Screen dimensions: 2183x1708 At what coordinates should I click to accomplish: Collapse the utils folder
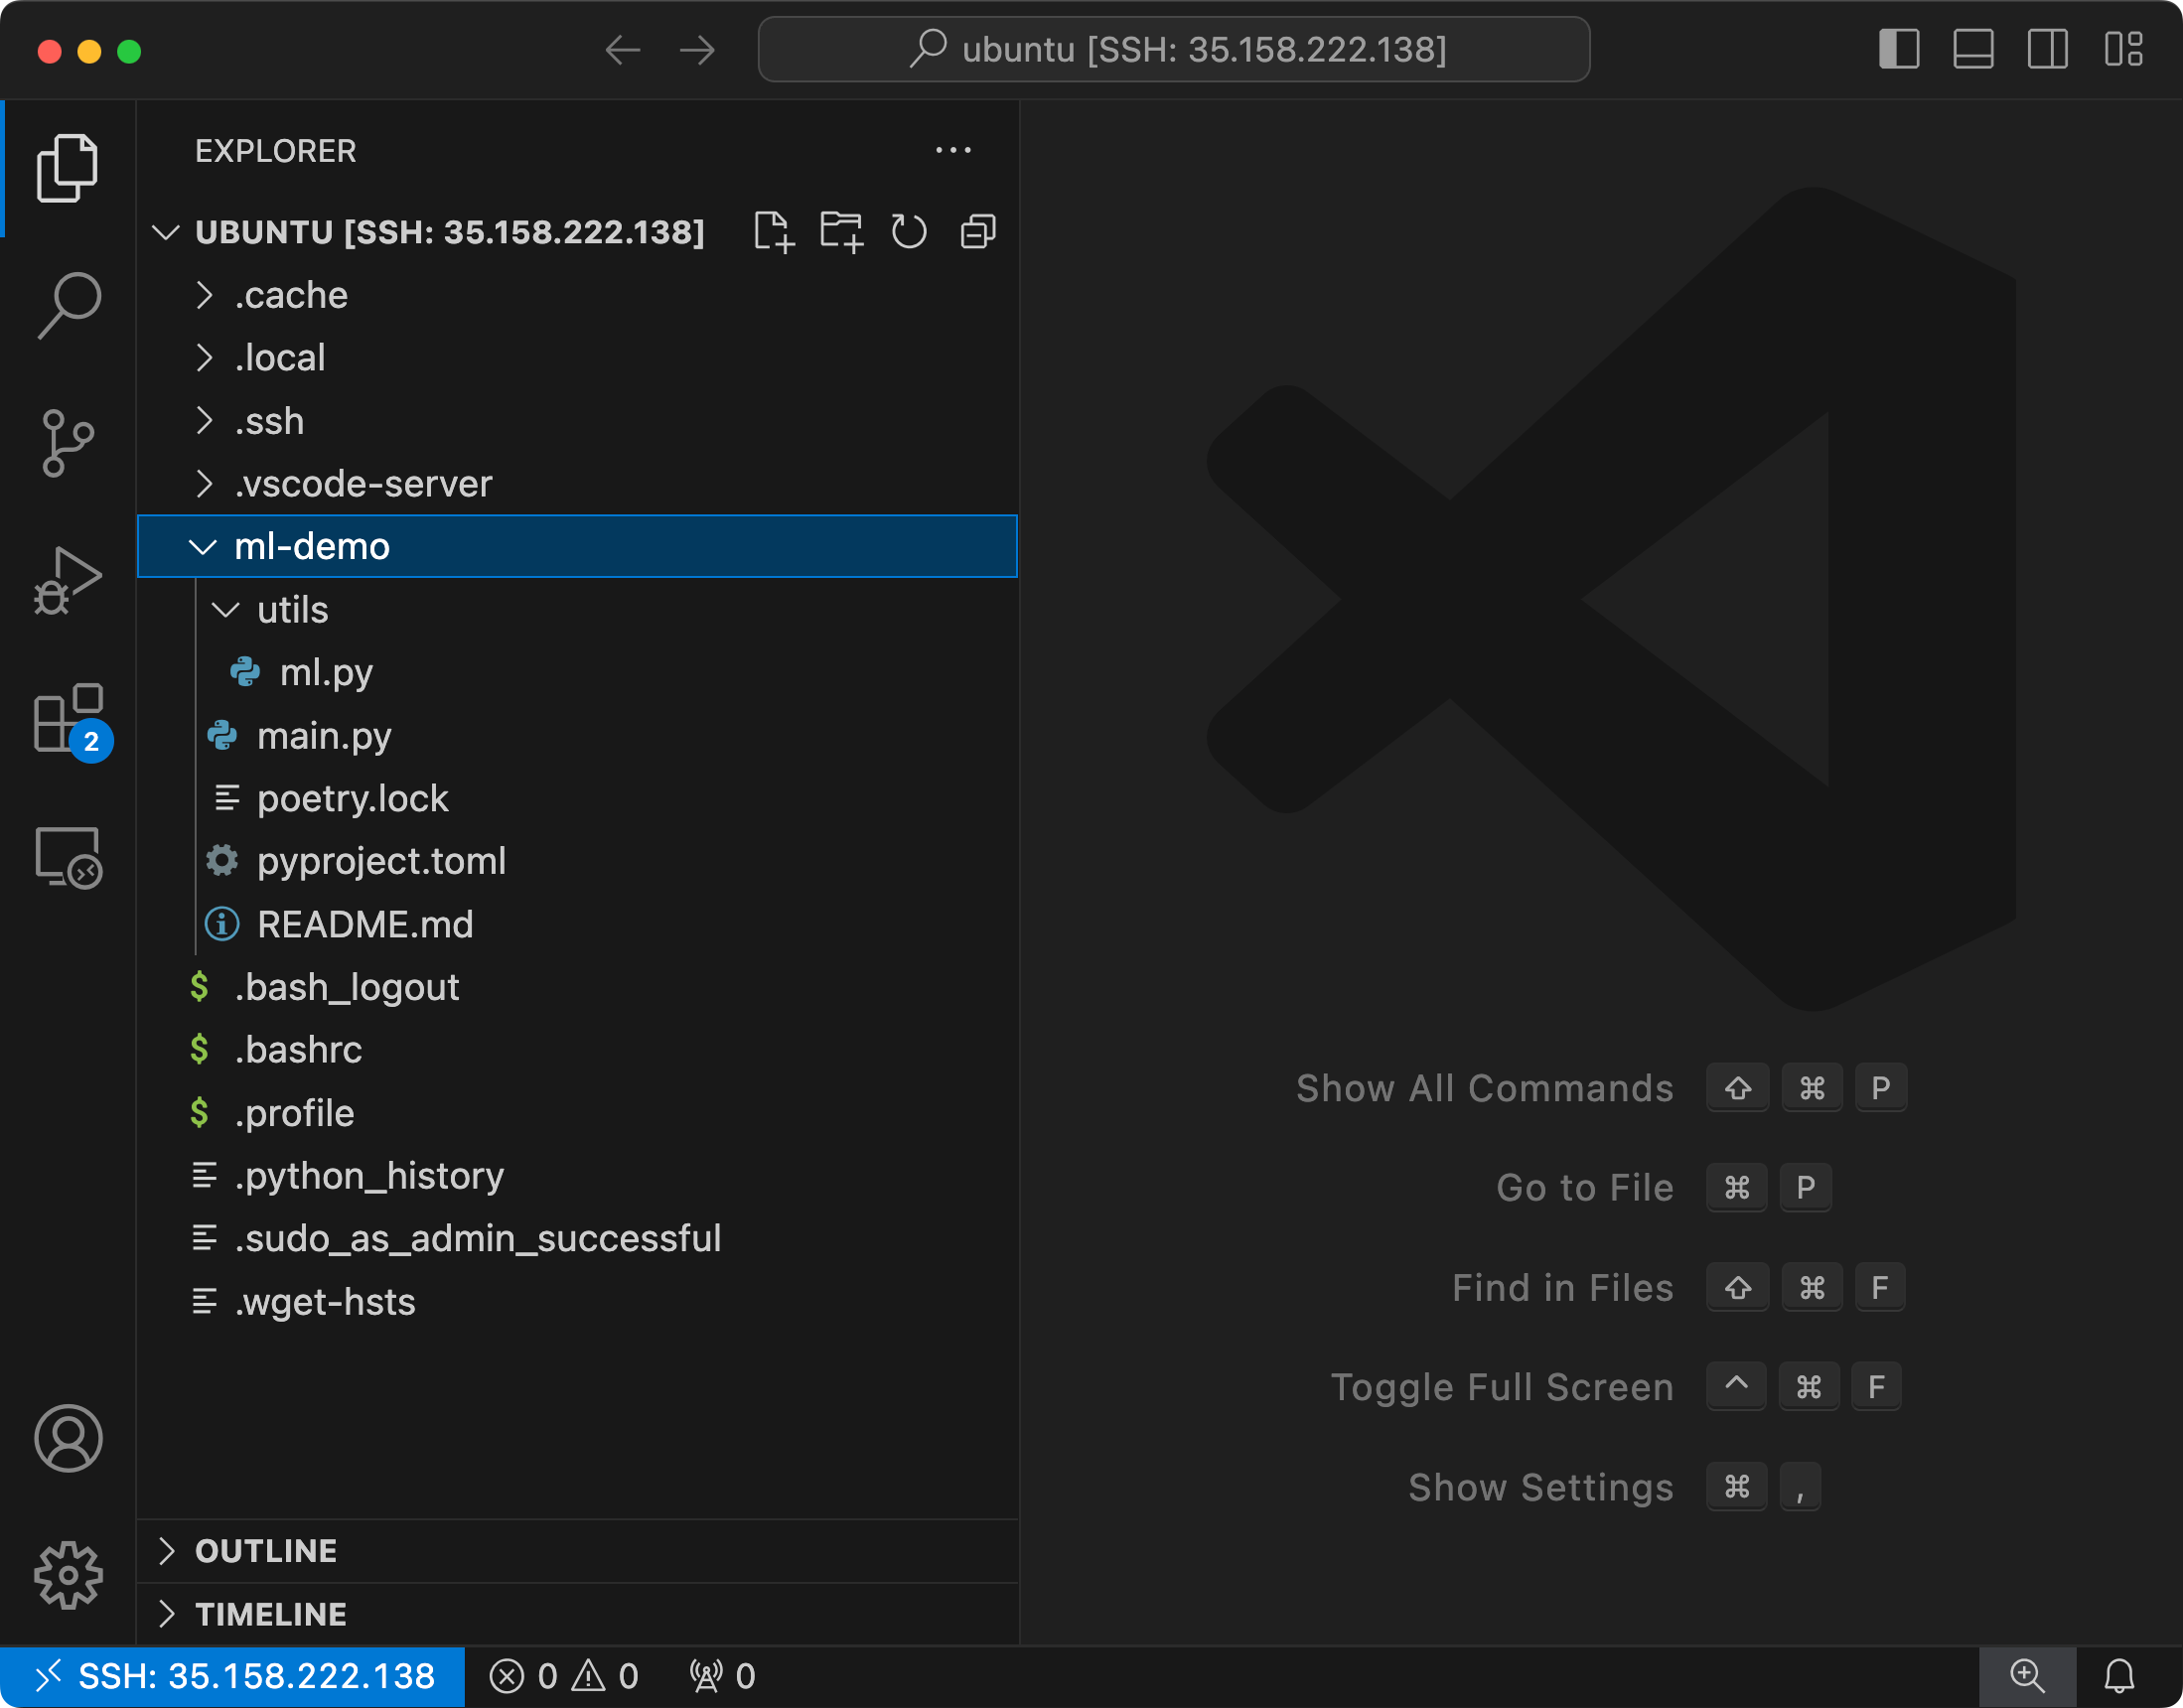[x=292, y=609]
